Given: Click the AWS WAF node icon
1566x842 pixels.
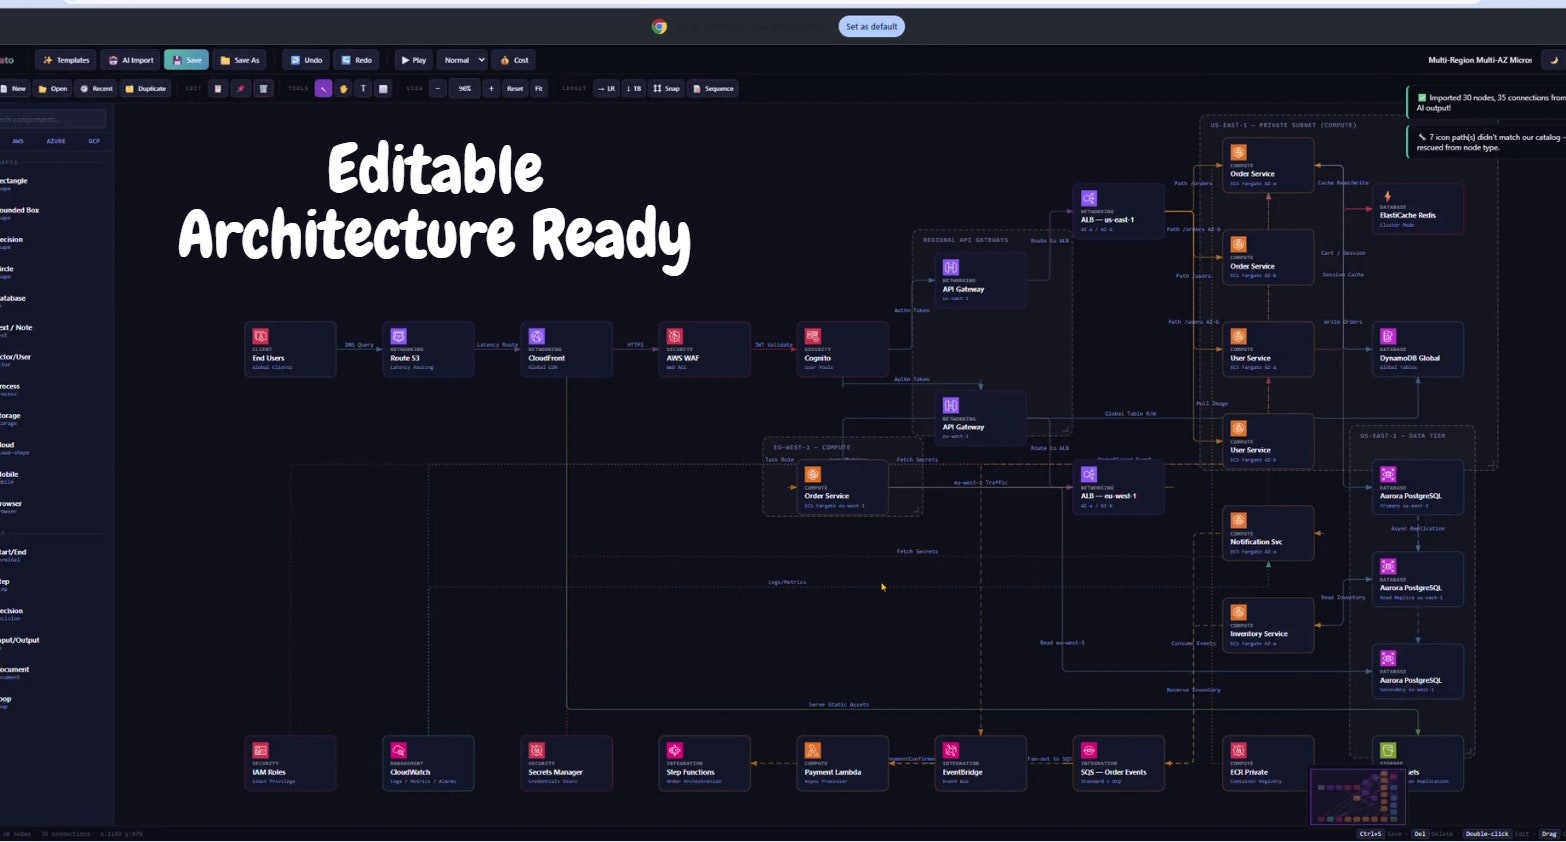Looking at the screenshot, I should [674, 337].
